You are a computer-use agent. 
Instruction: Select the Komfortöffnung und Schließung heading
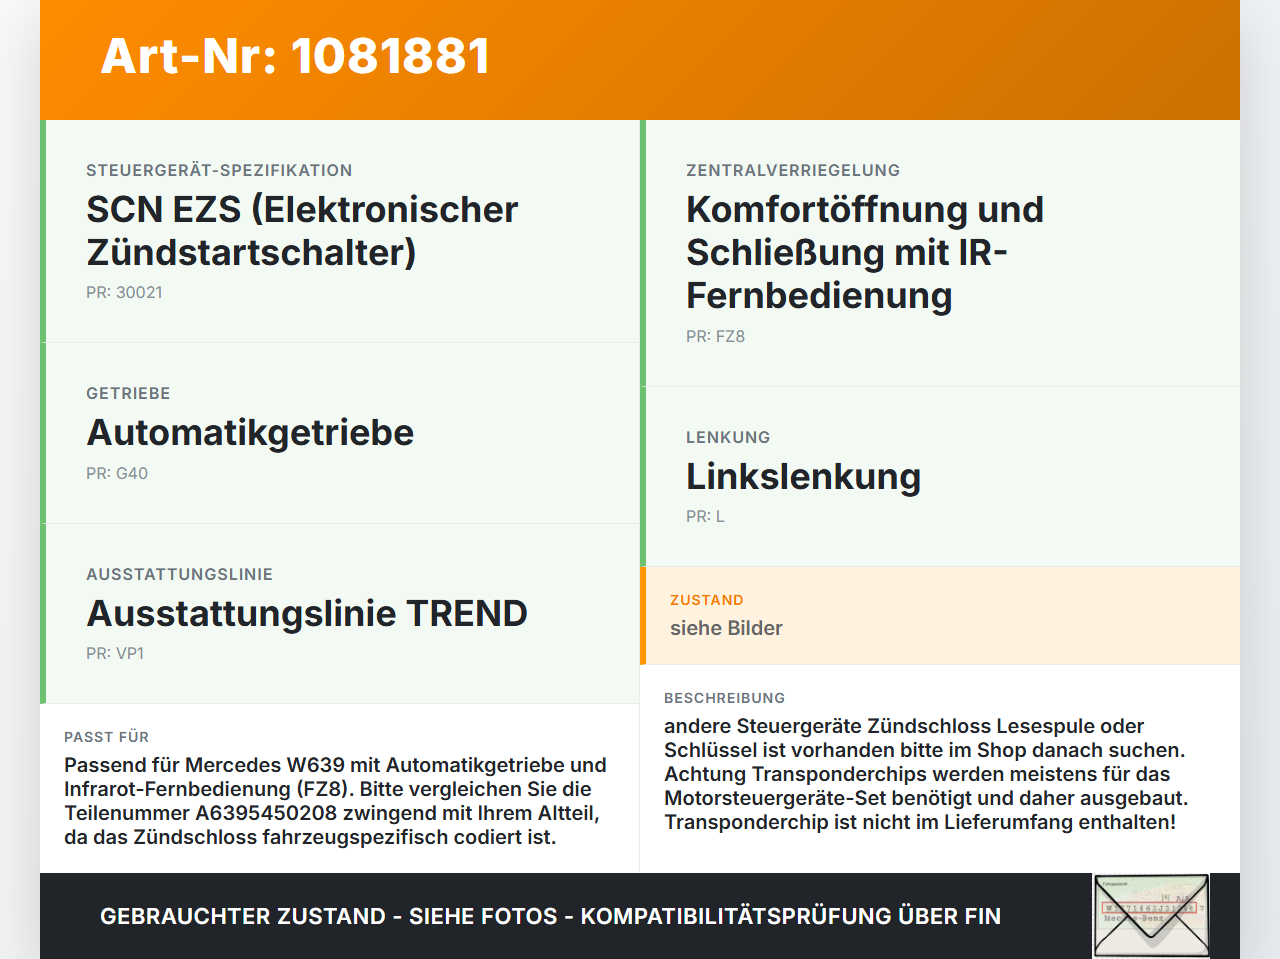865,252
